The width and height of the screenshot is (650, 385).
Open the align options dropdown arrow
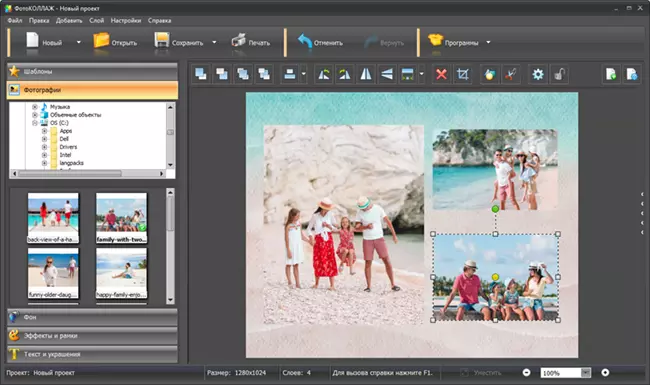pyautogui.click(x=303, y=74)
